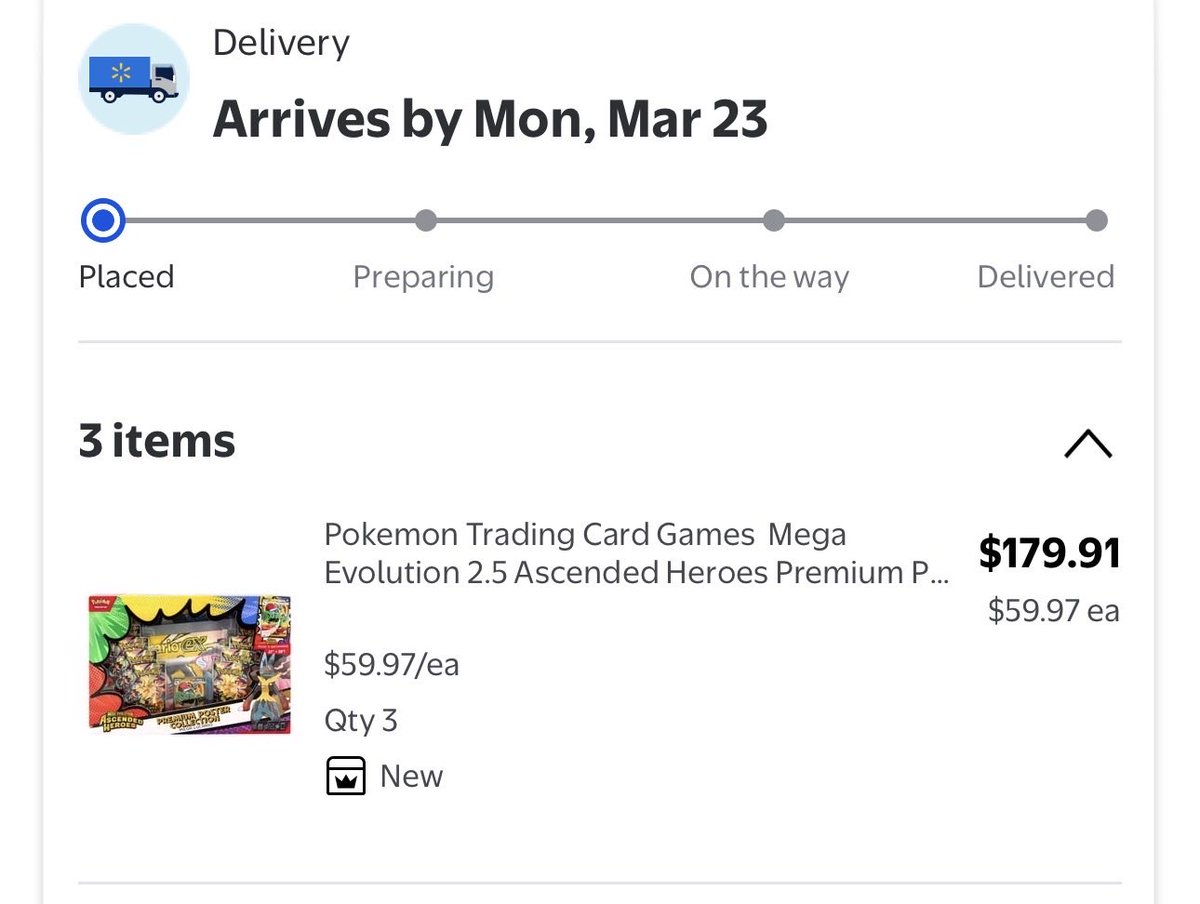This screenshot has height=904, width=1200.
Task: Click the On the way status label
Action: [769, 277]
